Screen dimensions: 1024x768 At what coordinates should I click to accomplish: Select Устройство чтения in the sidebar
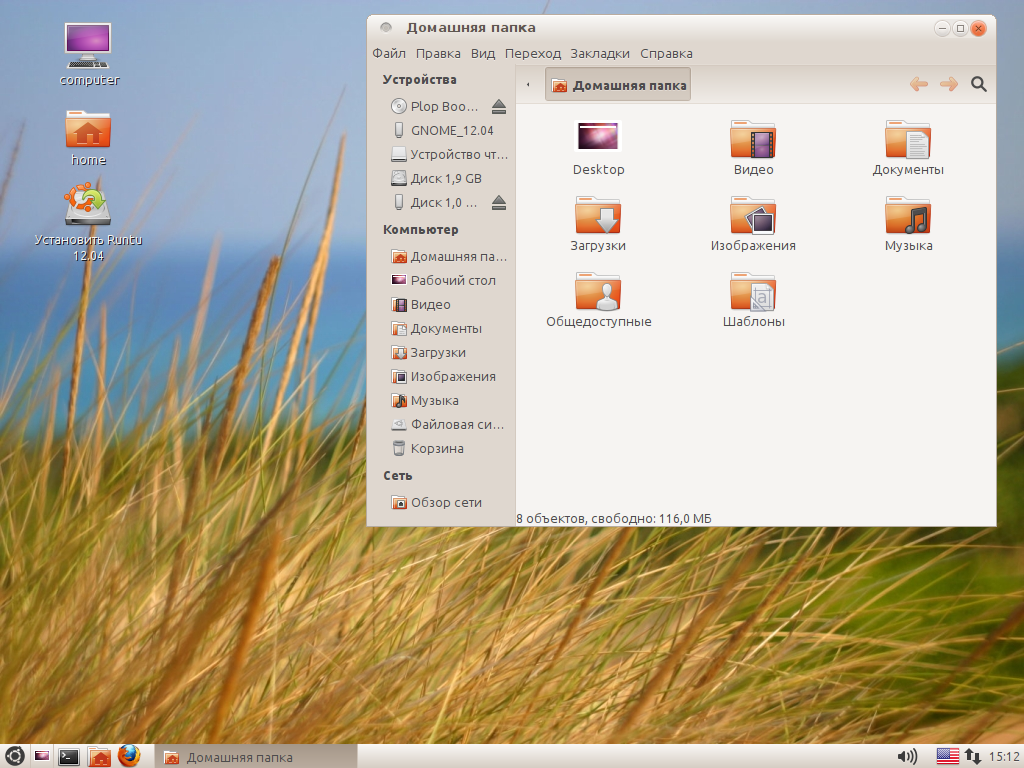point(449,155)
